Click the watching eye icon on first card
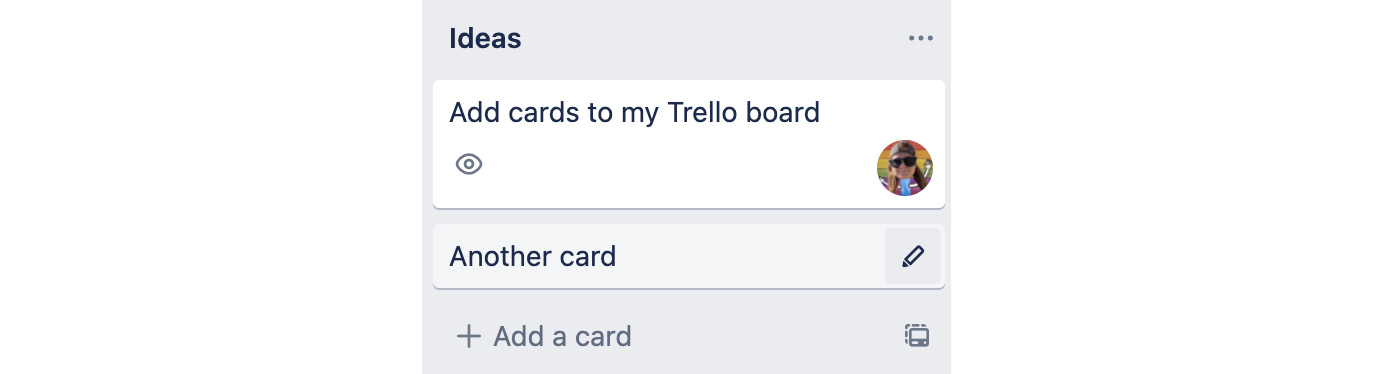The width and height of the screenshot is (1374, 374). point(469,164)
